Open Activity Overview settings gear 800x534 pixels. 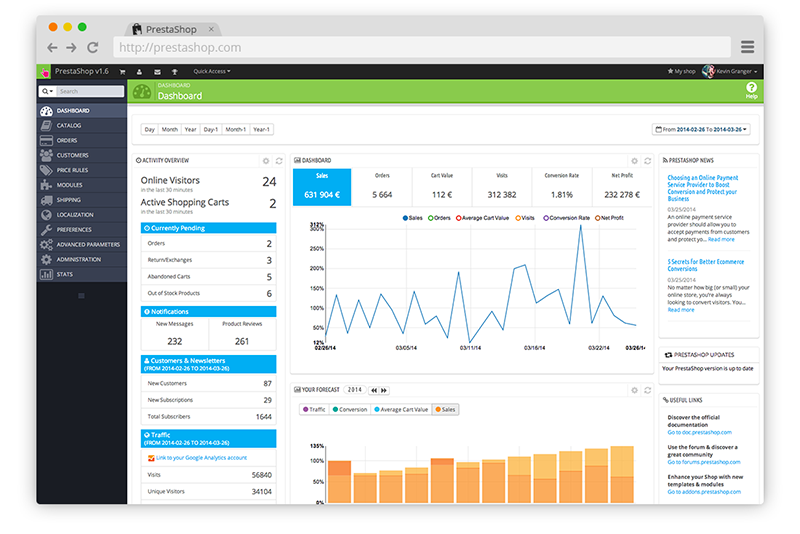pos(266,161)
